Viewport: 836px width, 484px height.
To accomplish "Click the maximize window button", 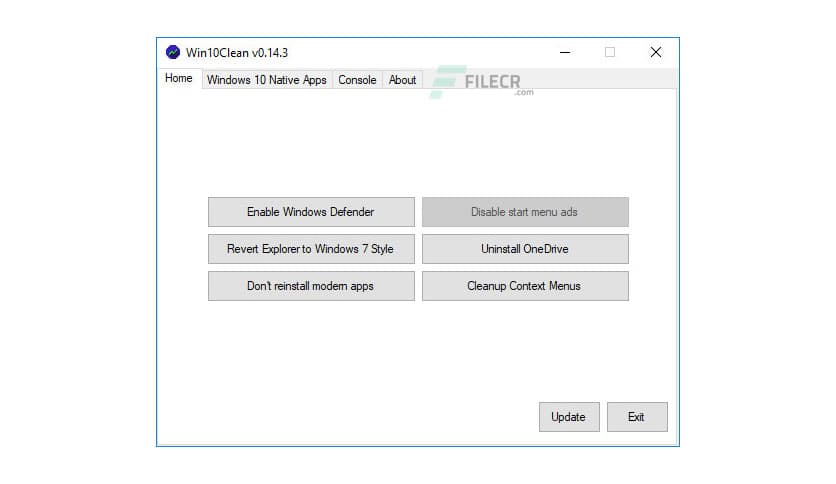I will click(610, 52).
